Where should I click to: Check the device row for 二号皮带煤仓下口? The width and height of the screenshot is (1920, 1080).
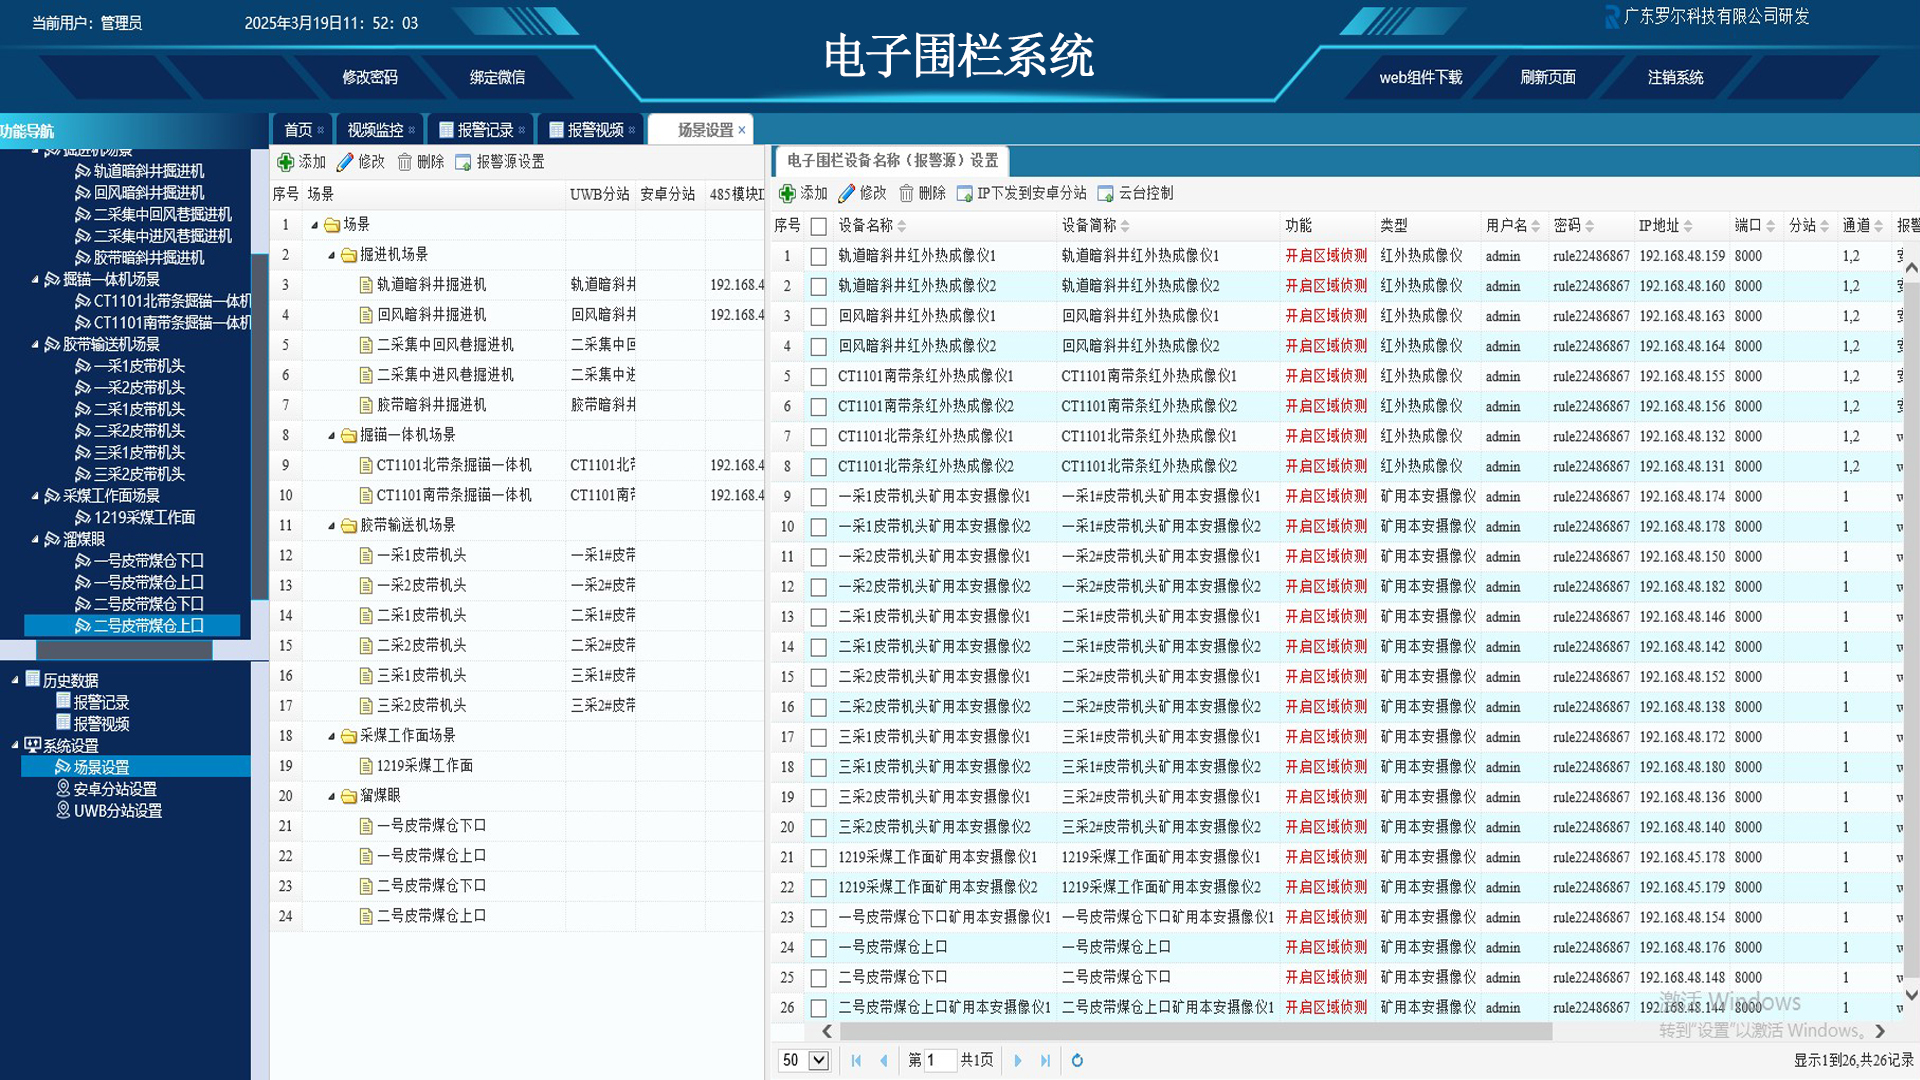click(x=819, y=978)
